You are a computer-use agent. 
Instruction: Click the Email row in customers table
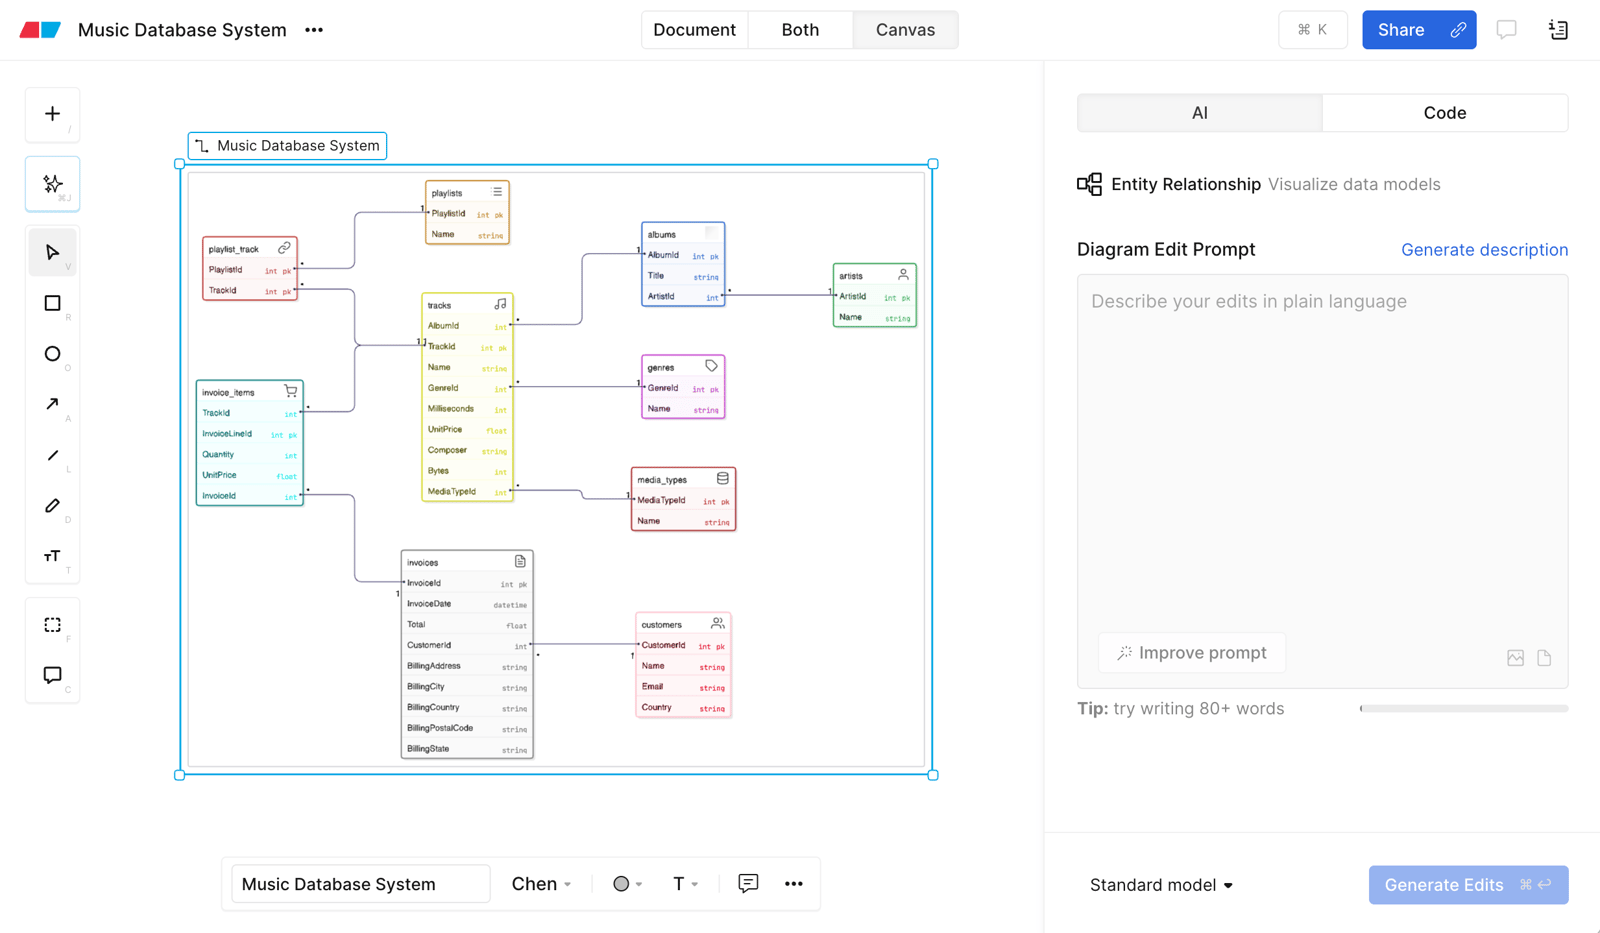(683, 687)
